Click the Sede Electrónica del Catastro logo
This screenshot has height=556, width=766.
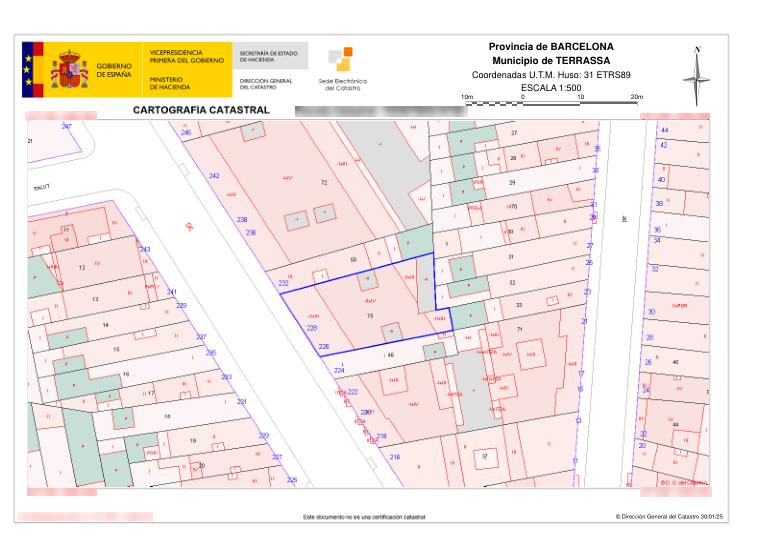tap(340, 69)
